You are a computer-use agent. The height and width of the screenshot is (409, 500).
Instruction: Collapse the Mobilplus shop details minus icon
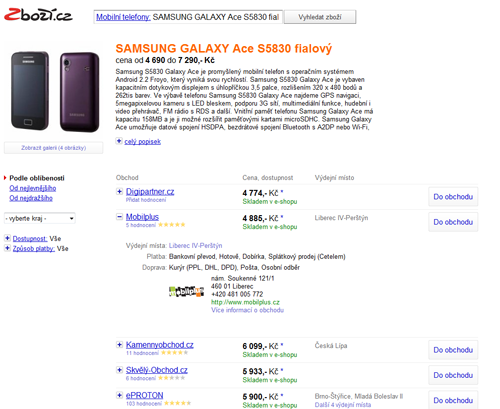point(119,217)
